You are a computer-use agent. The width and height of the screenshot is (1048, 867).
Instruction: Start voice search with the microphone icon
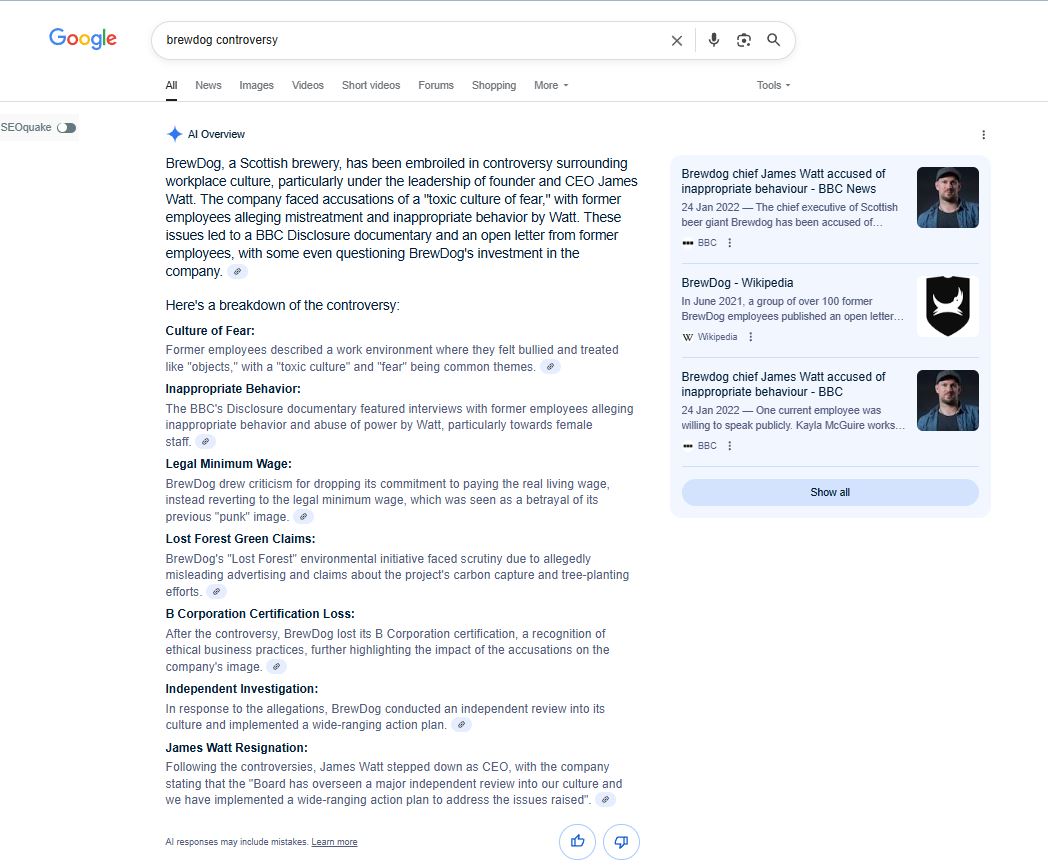pyautogui.click(x=714, y=40)
